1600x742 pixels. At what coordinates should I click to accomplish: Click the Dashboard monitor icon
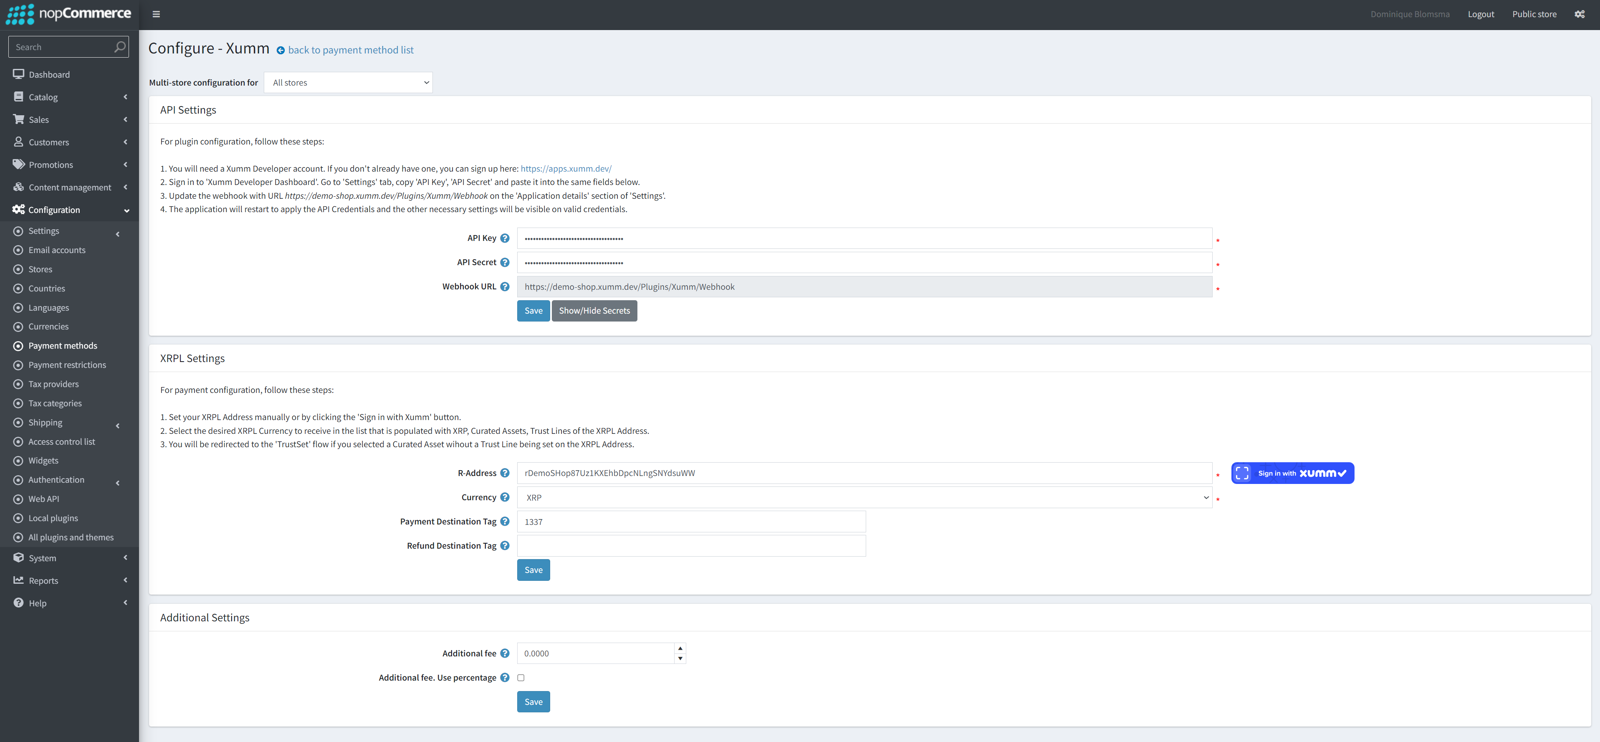pyautogui.click(x=18, y=74)
